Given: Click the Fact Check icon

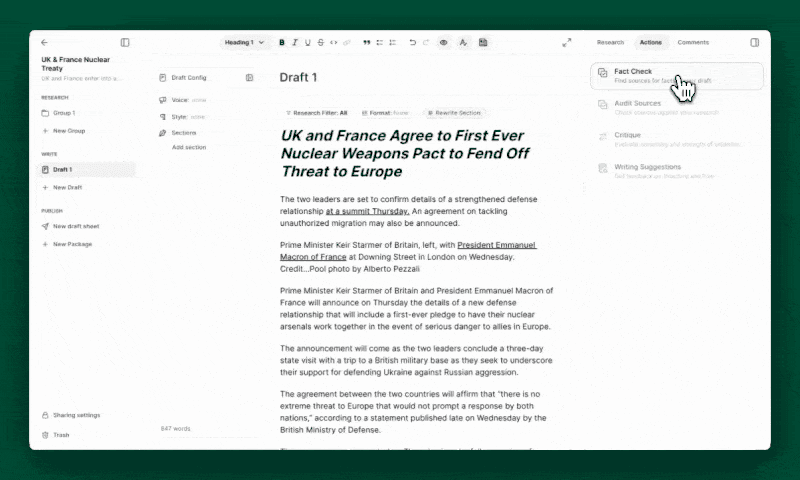Looking at the screenshot, I should (x=603, y=73).
